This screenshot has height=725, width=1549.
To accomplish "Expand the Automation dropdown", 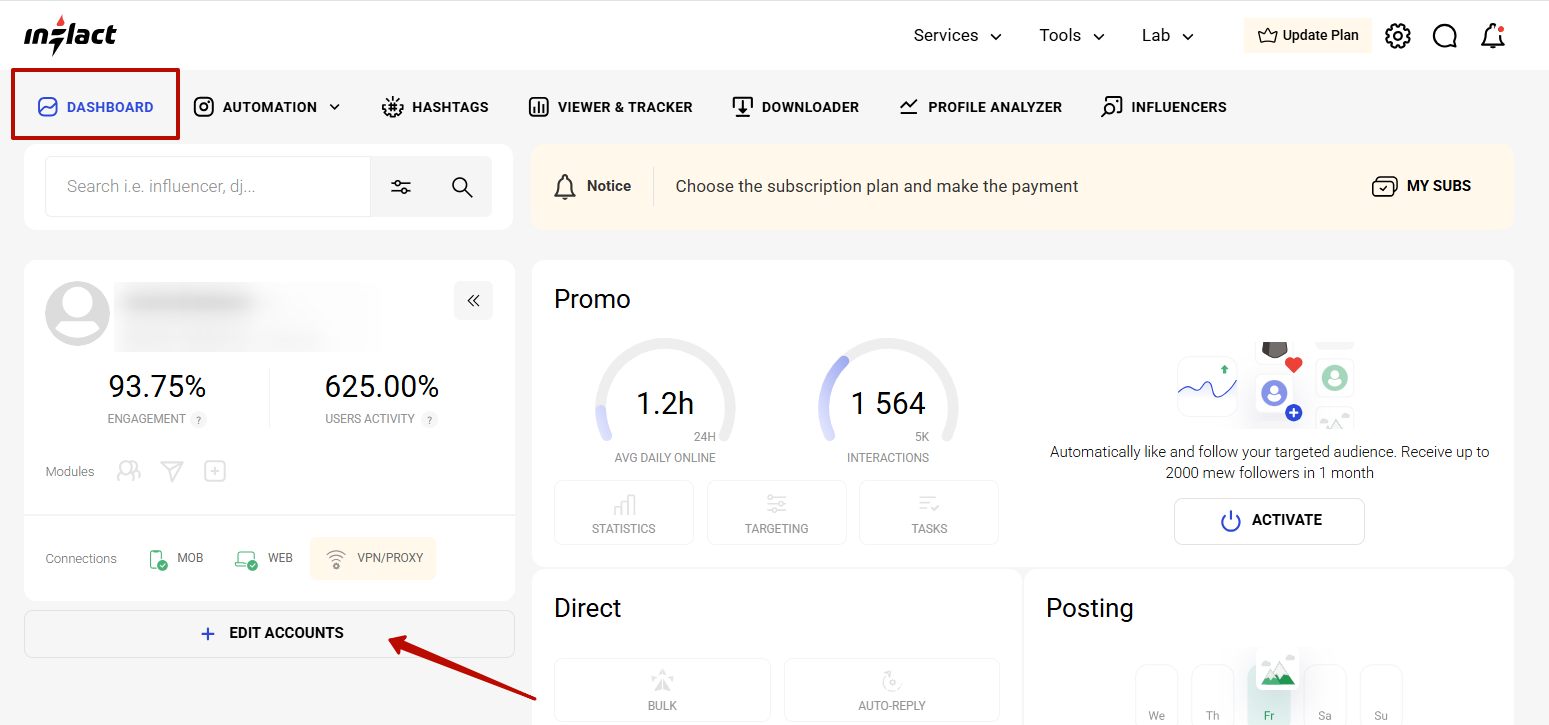I will (268, 107).
